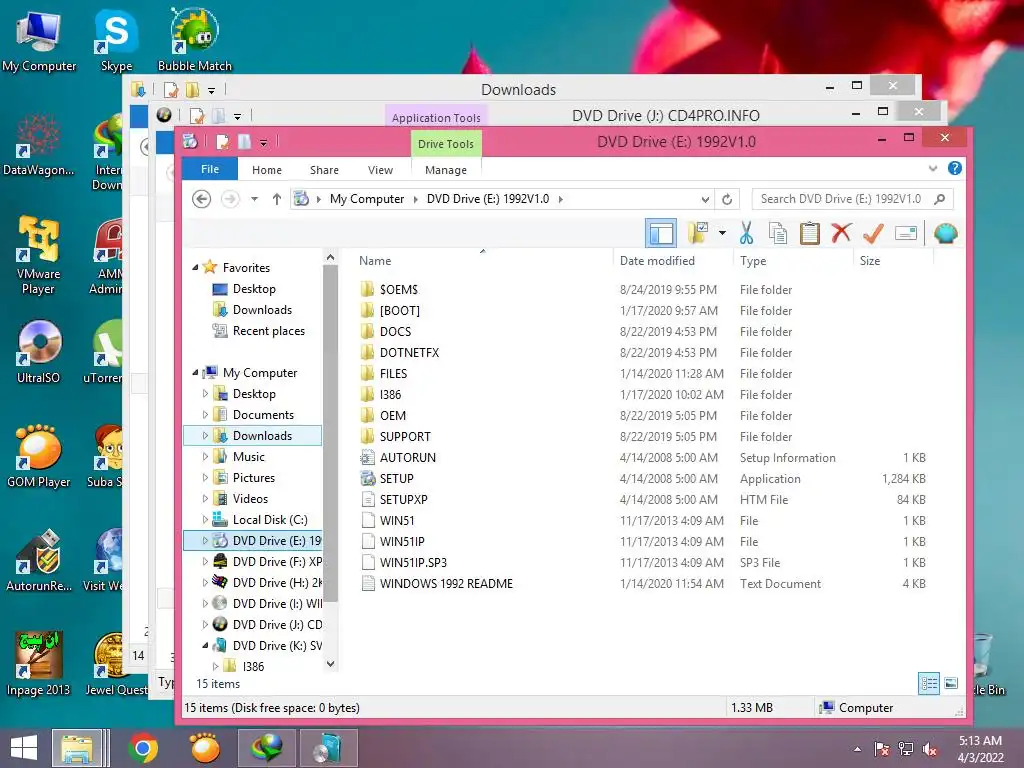The height and width of the screenshot is (768, 1024).
Task: Sort by the Size column header
Action: (870, 261)
